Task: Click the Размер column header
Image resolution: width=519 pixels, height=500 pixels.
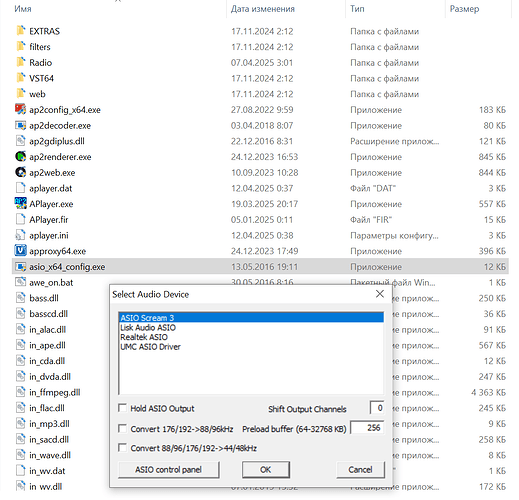Action: pyautogui.click(x=464, y=9)
